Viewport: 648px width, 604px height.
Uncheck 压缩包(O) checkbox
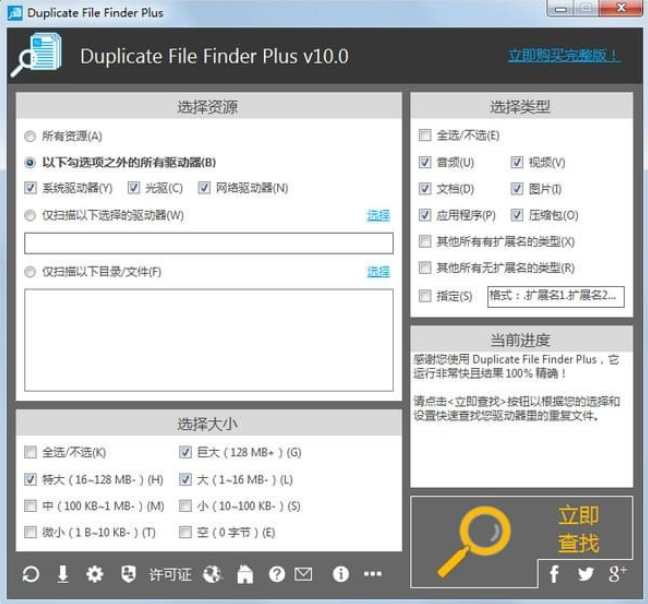(517, 215)
